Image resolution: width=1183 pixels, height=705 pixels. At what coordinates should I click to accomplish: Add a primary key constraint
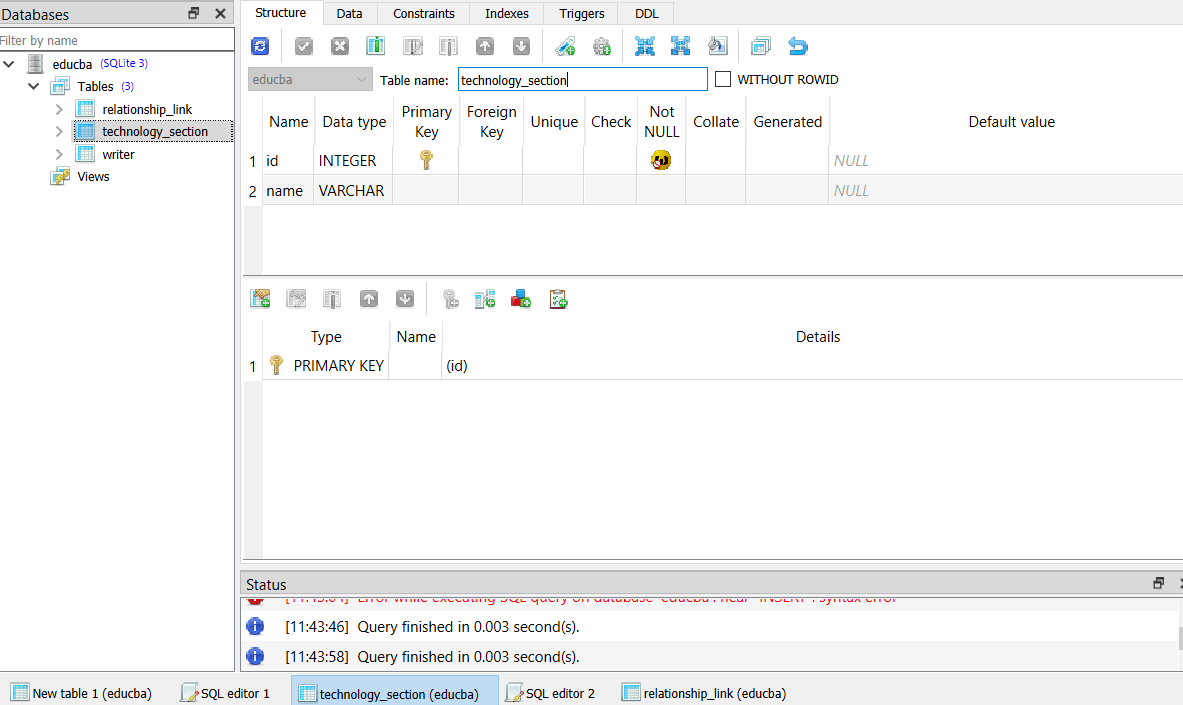point(450,298)
